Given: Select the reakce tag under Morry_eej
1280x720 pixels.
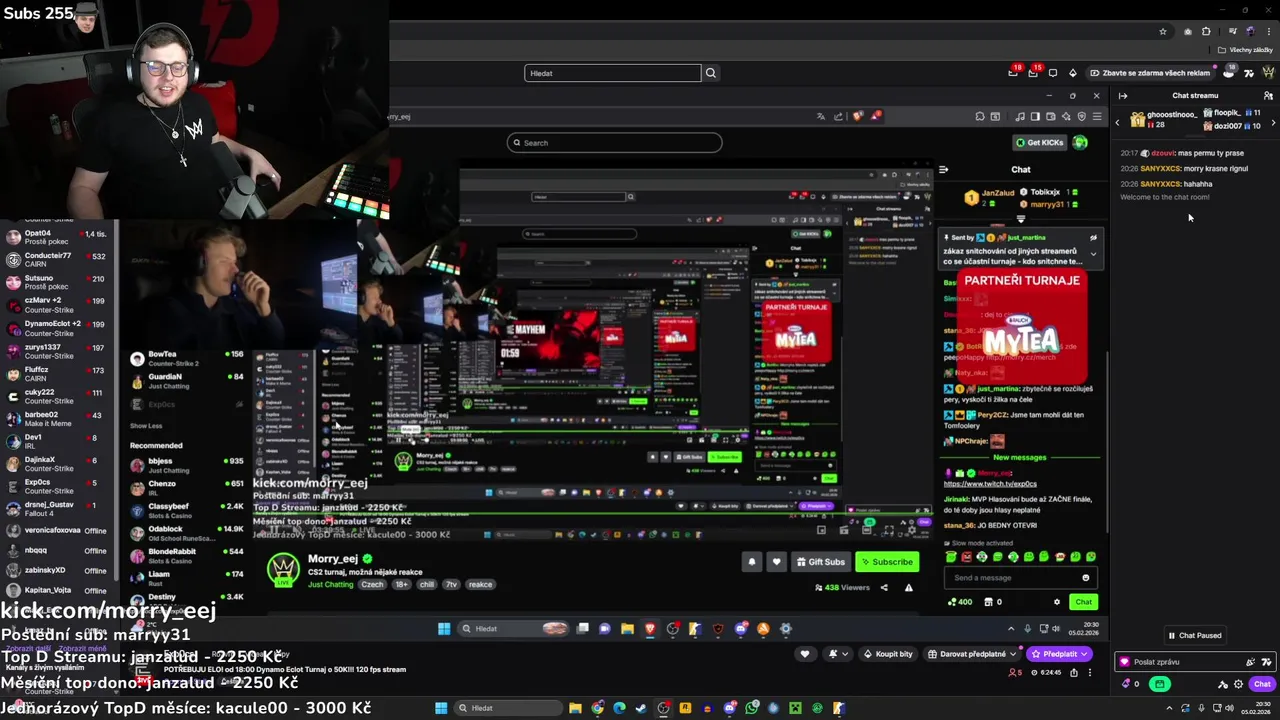Looking at the screenshot, I should [x=480, y=585].
